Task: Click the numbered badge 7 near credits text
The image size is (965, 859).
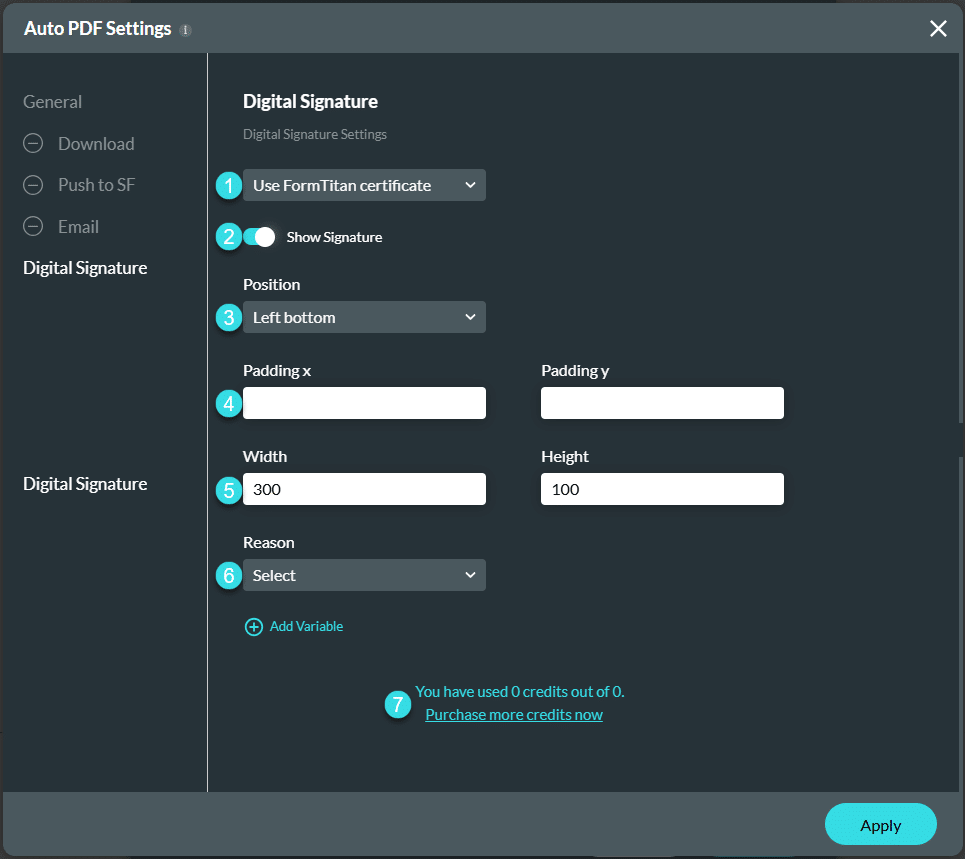Action: [397, 704]
